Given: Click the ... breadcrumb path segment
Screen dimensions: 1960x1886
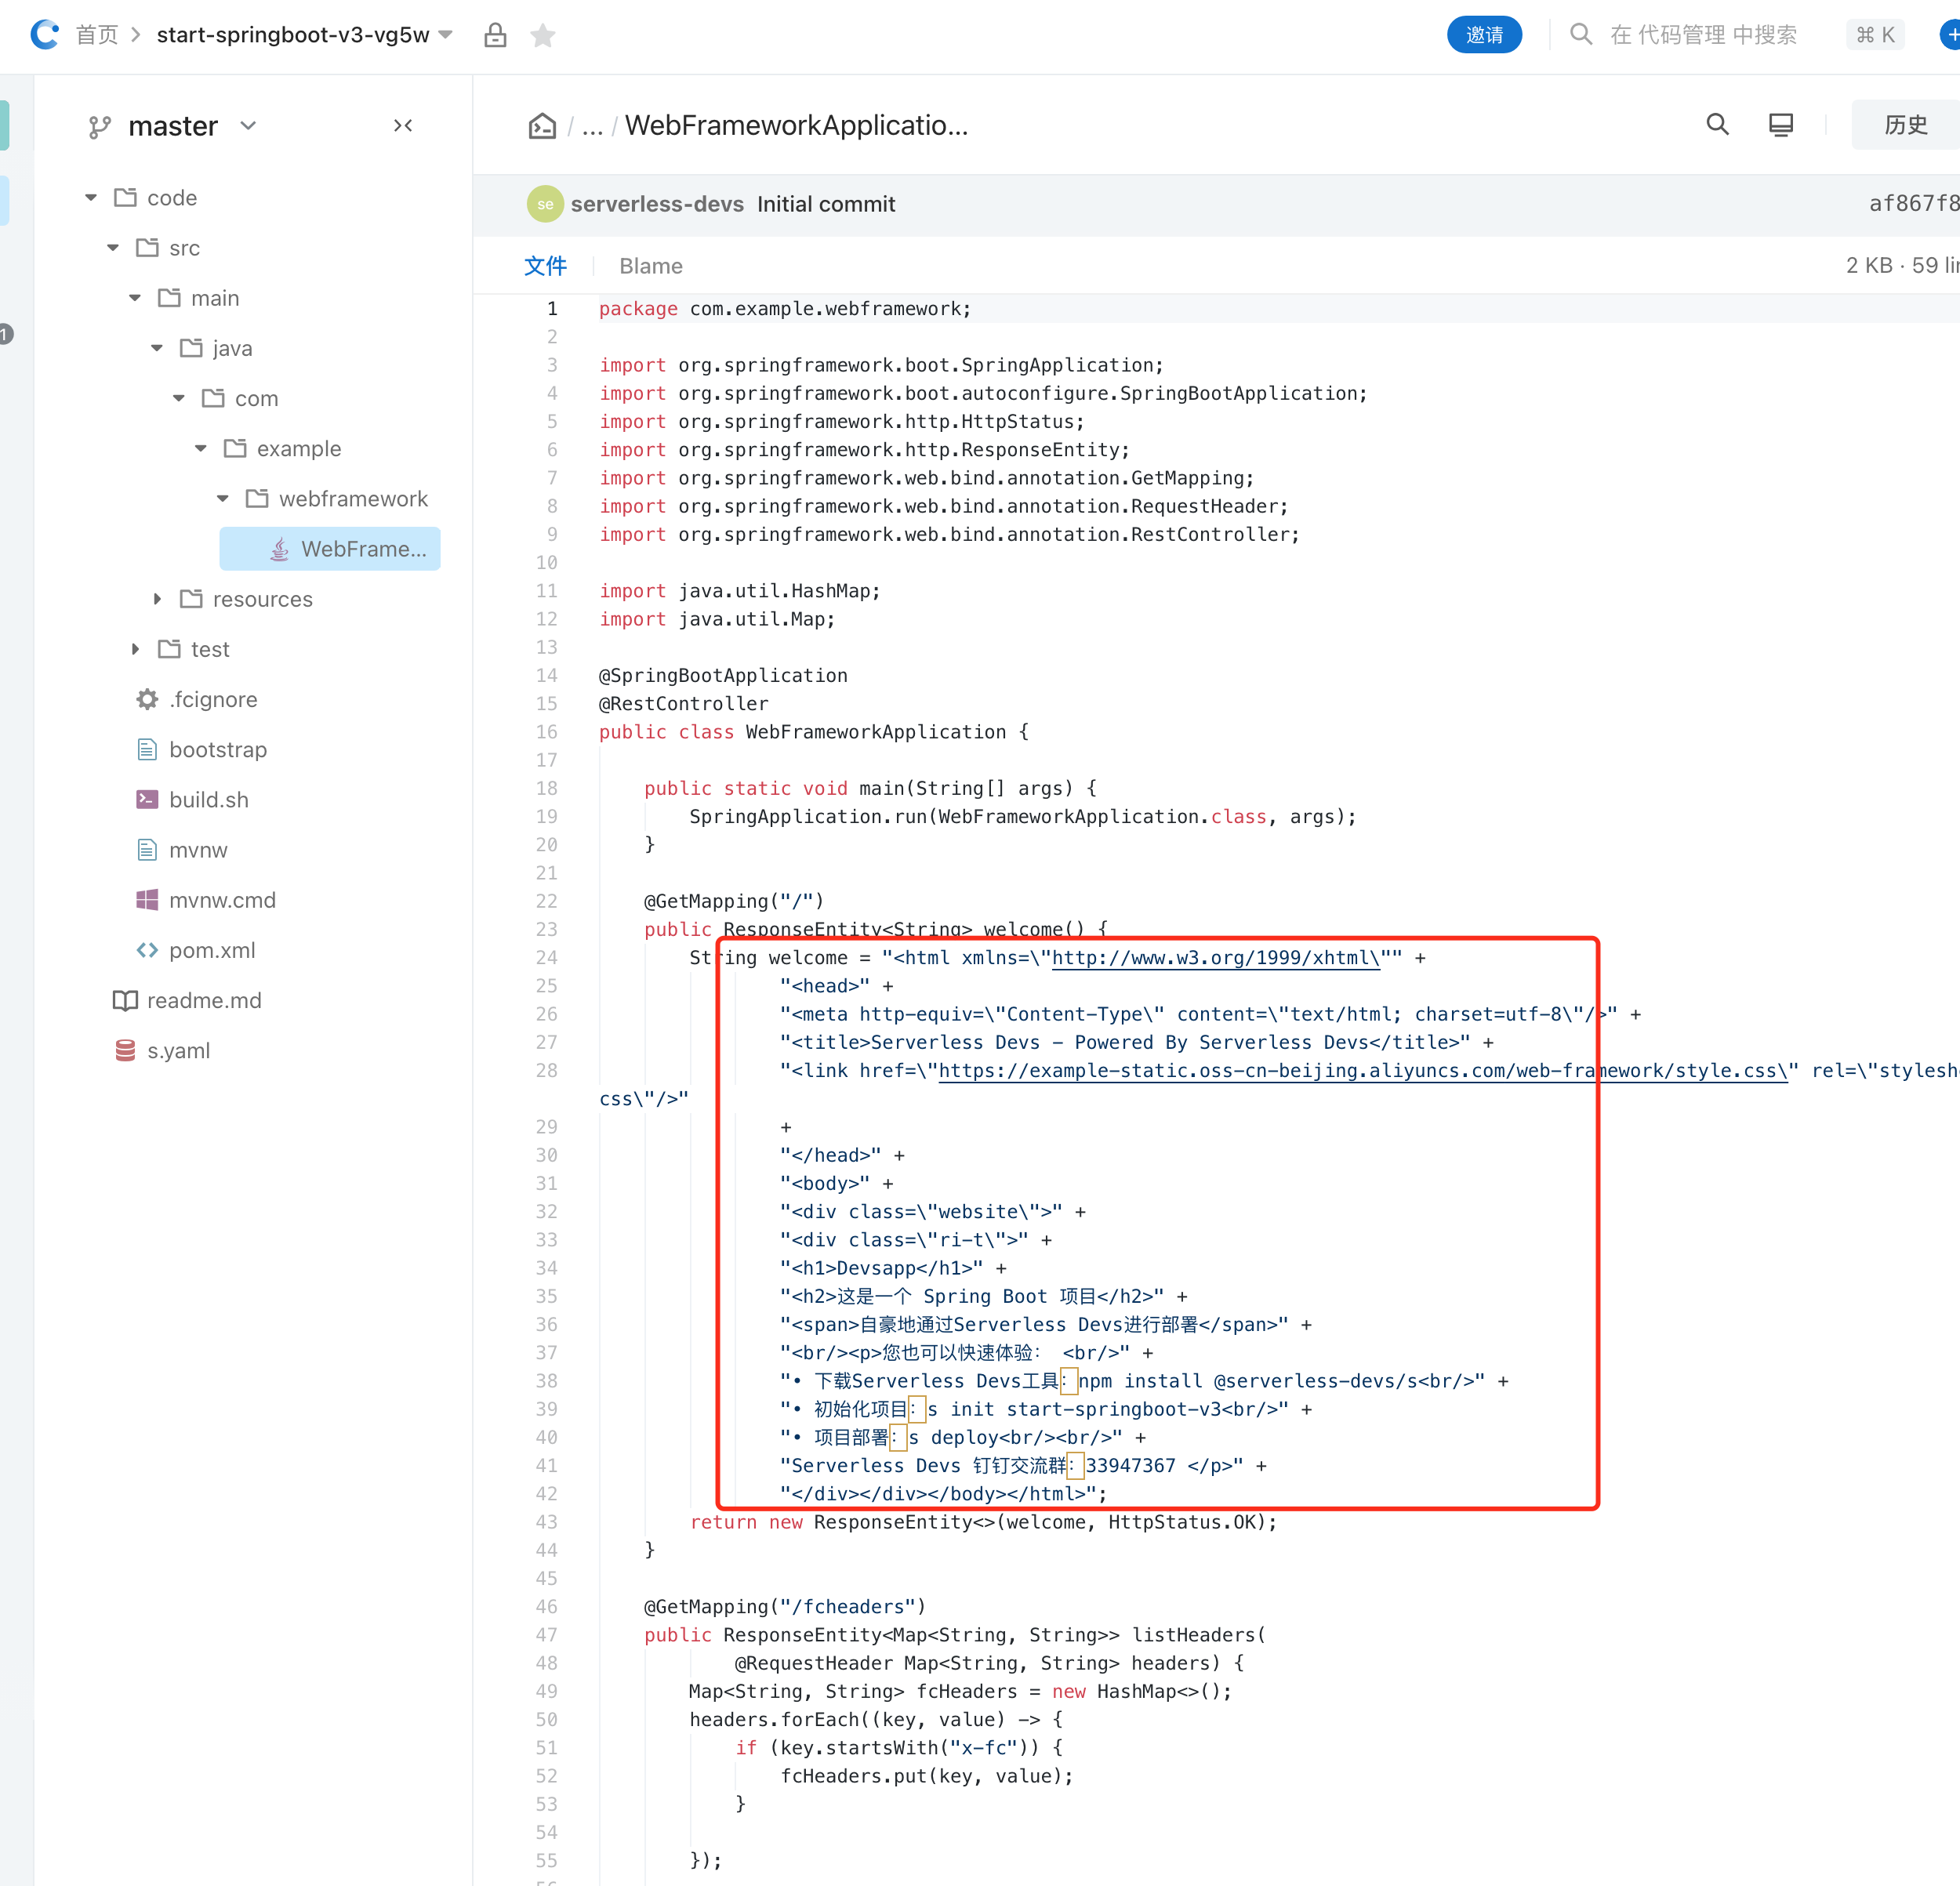Looking at the screenshot, I should (x=592, y=126).
